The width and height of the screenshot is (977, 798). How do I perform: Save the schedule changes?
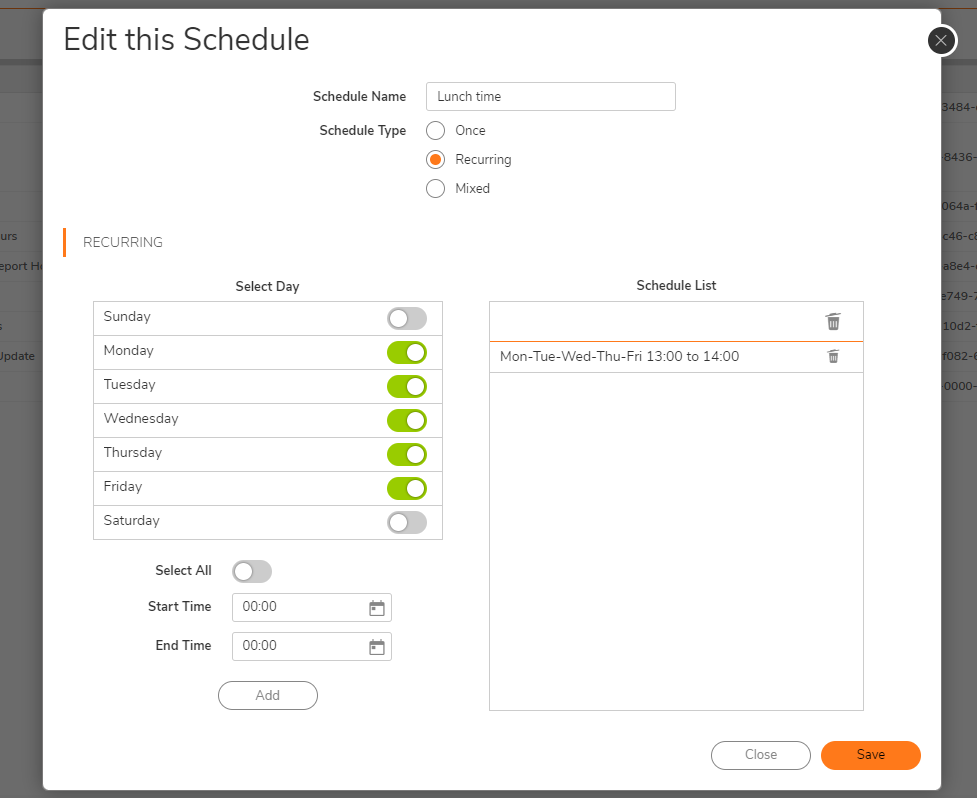click(x=870, y=755)
